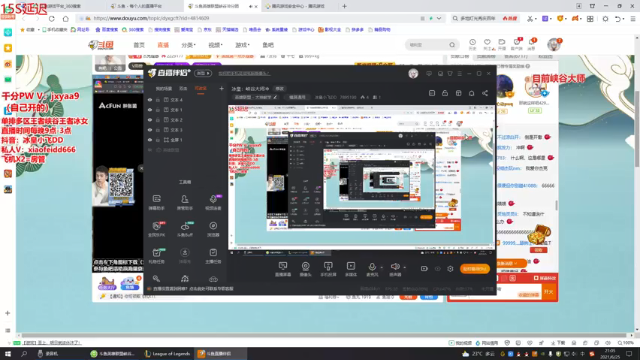Hide the 文本 1 source layer

click(x=150, y=110)
